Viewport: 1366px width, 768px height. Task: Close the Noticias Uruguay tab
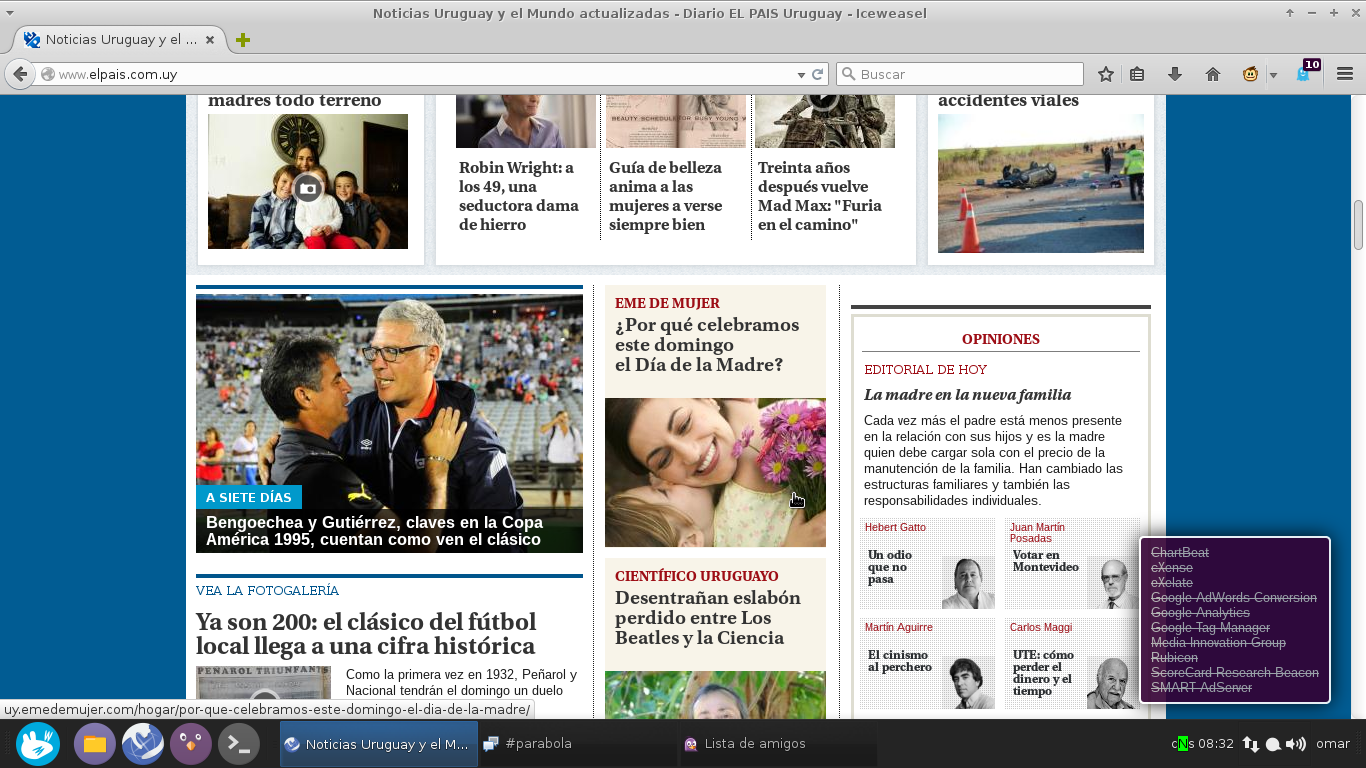pos(210,40)
